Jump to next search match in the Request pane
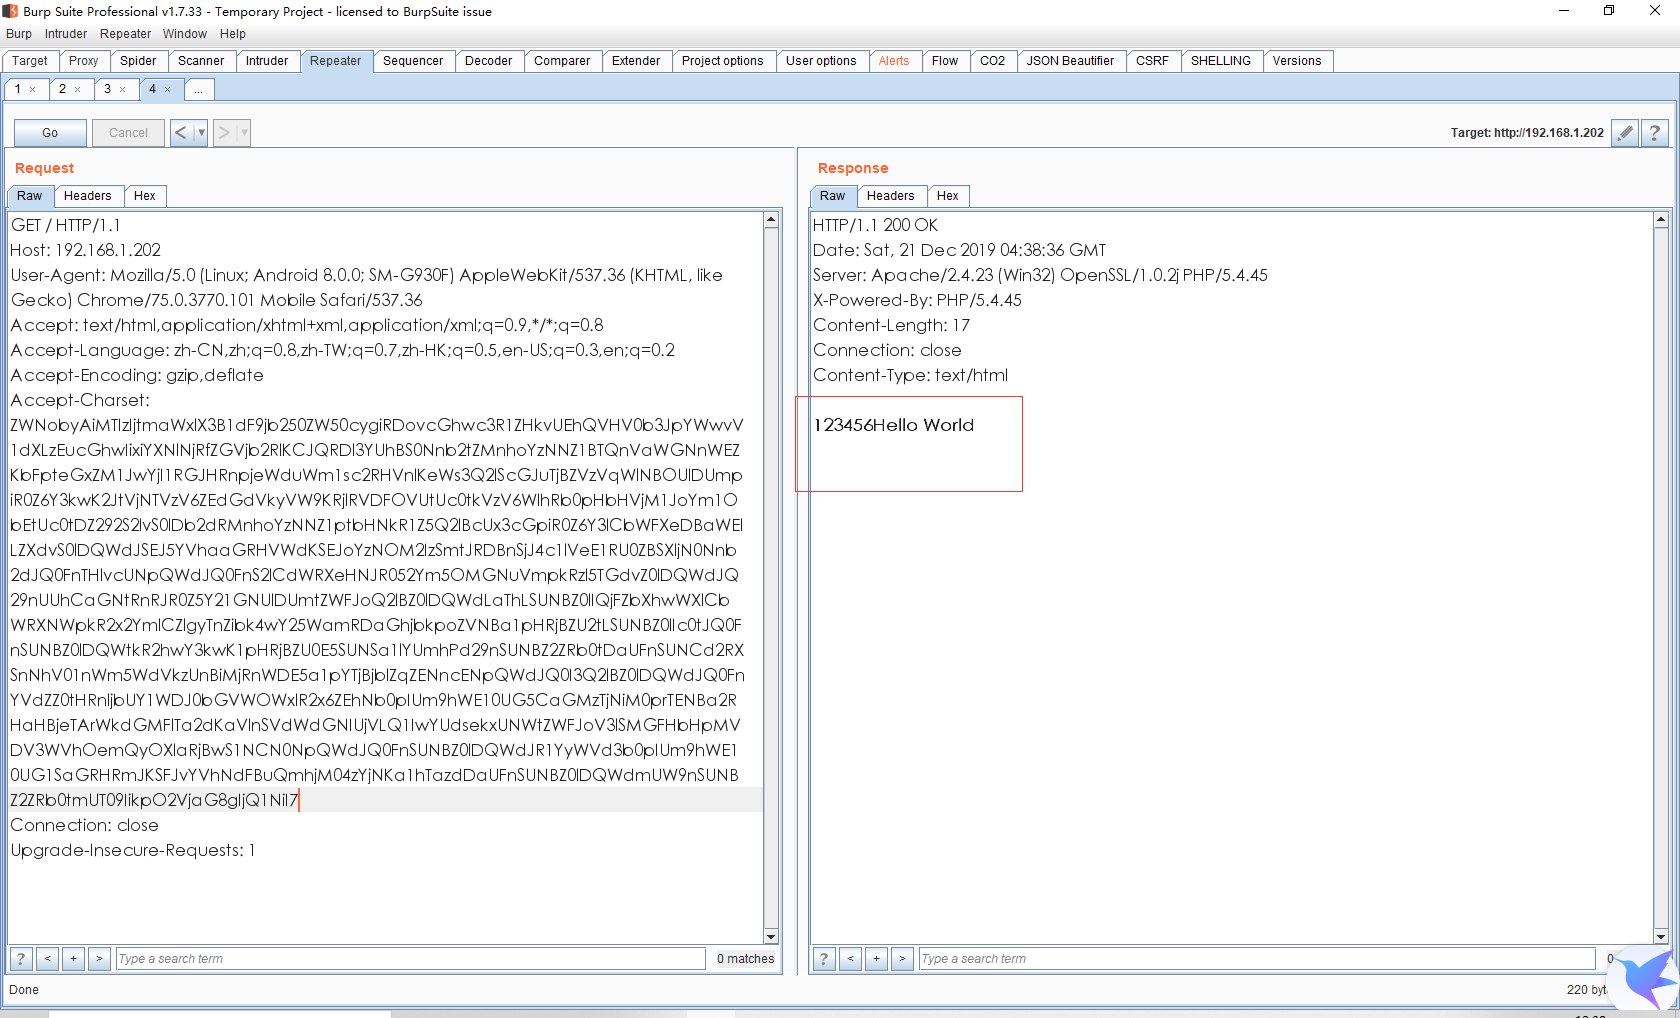Image resolution: width=1680 pixels, height=1018 pixels. (99, 959)
